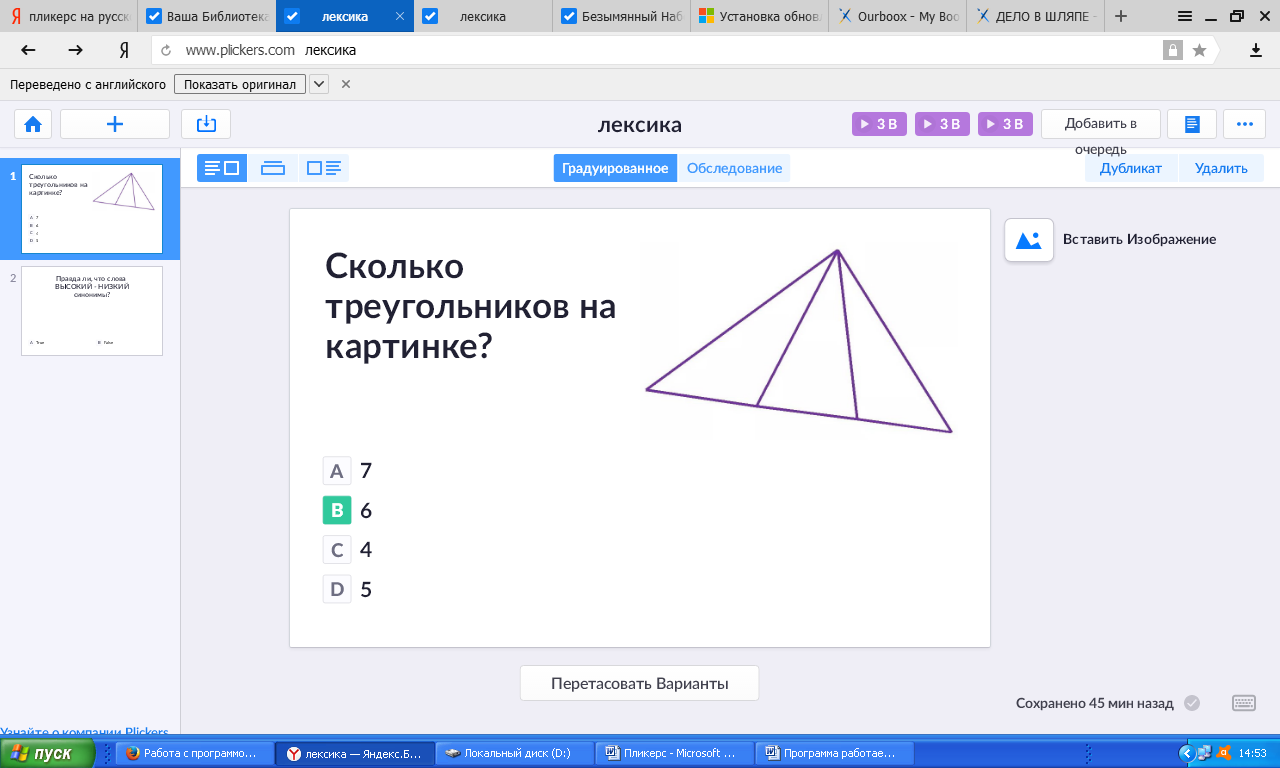The width and height of the screenshot is (1280, 768).
Task: Select question 2 thumbnail
Action: coord(92,311)
